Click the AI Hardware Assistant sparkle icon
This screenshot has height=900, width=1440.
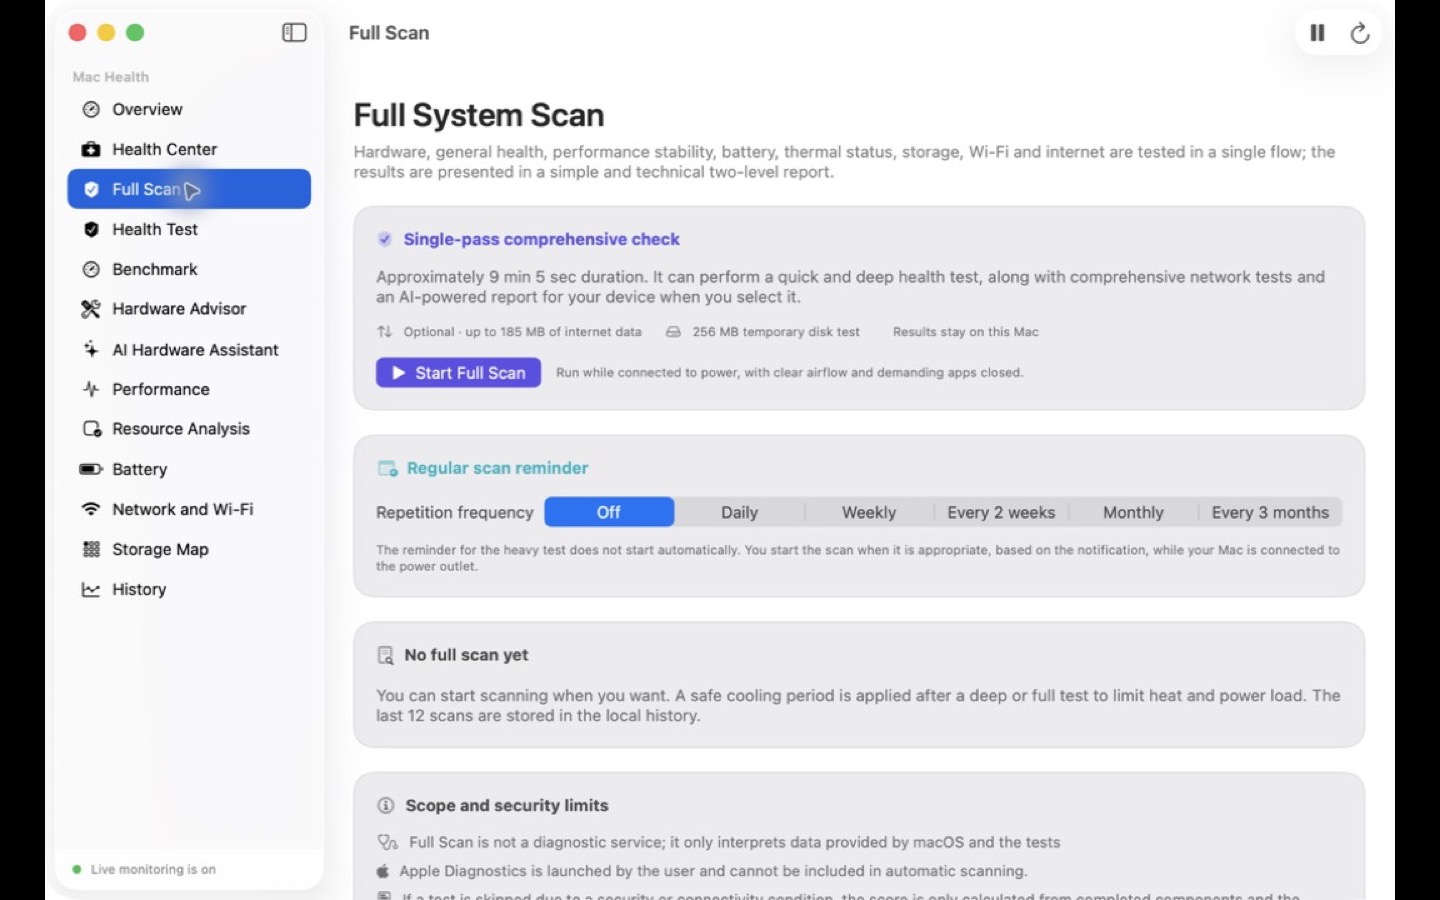point(91,349)
